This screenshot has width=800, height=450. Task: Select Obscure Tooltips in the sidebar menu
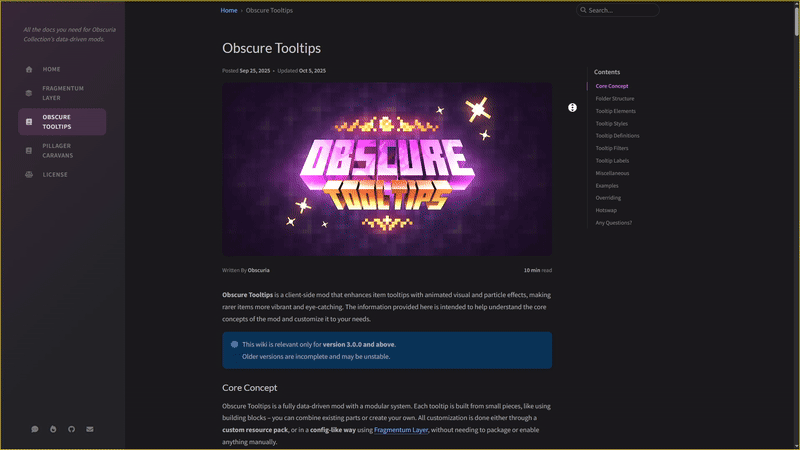pyautogui.click(x=63, y=122)
